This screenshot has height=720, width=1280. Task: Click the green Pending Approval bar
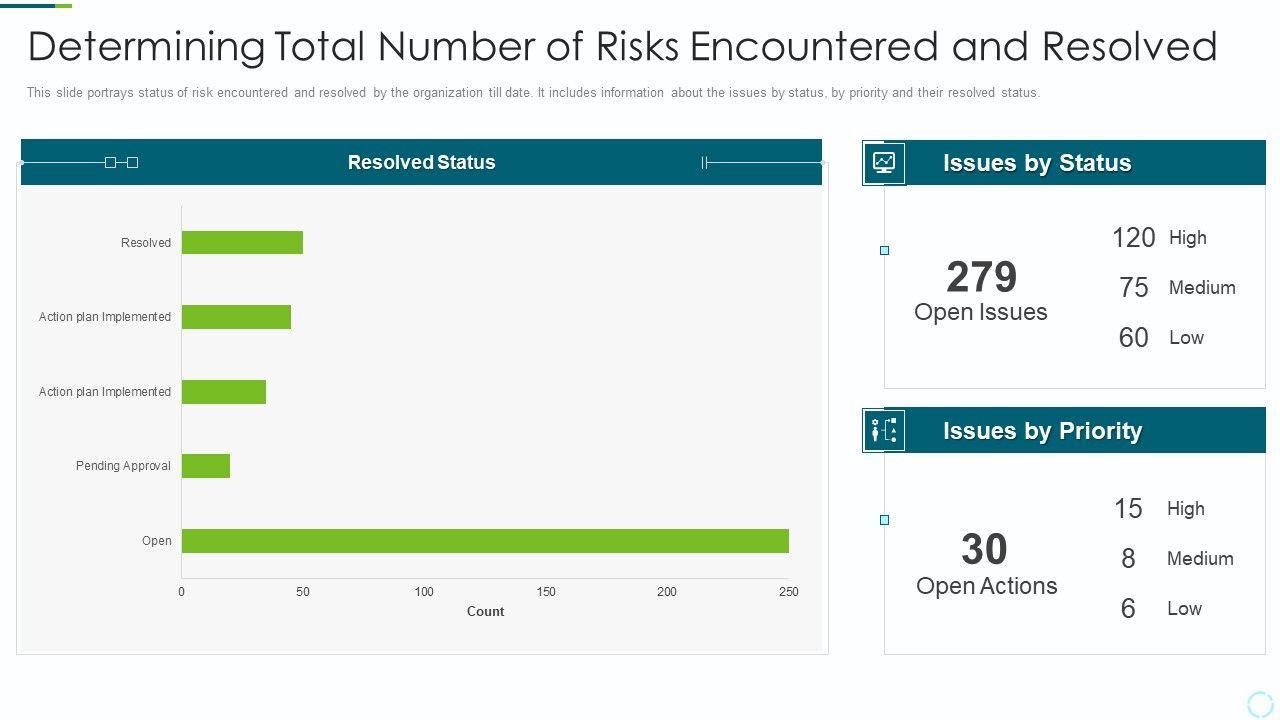(206, 466)
